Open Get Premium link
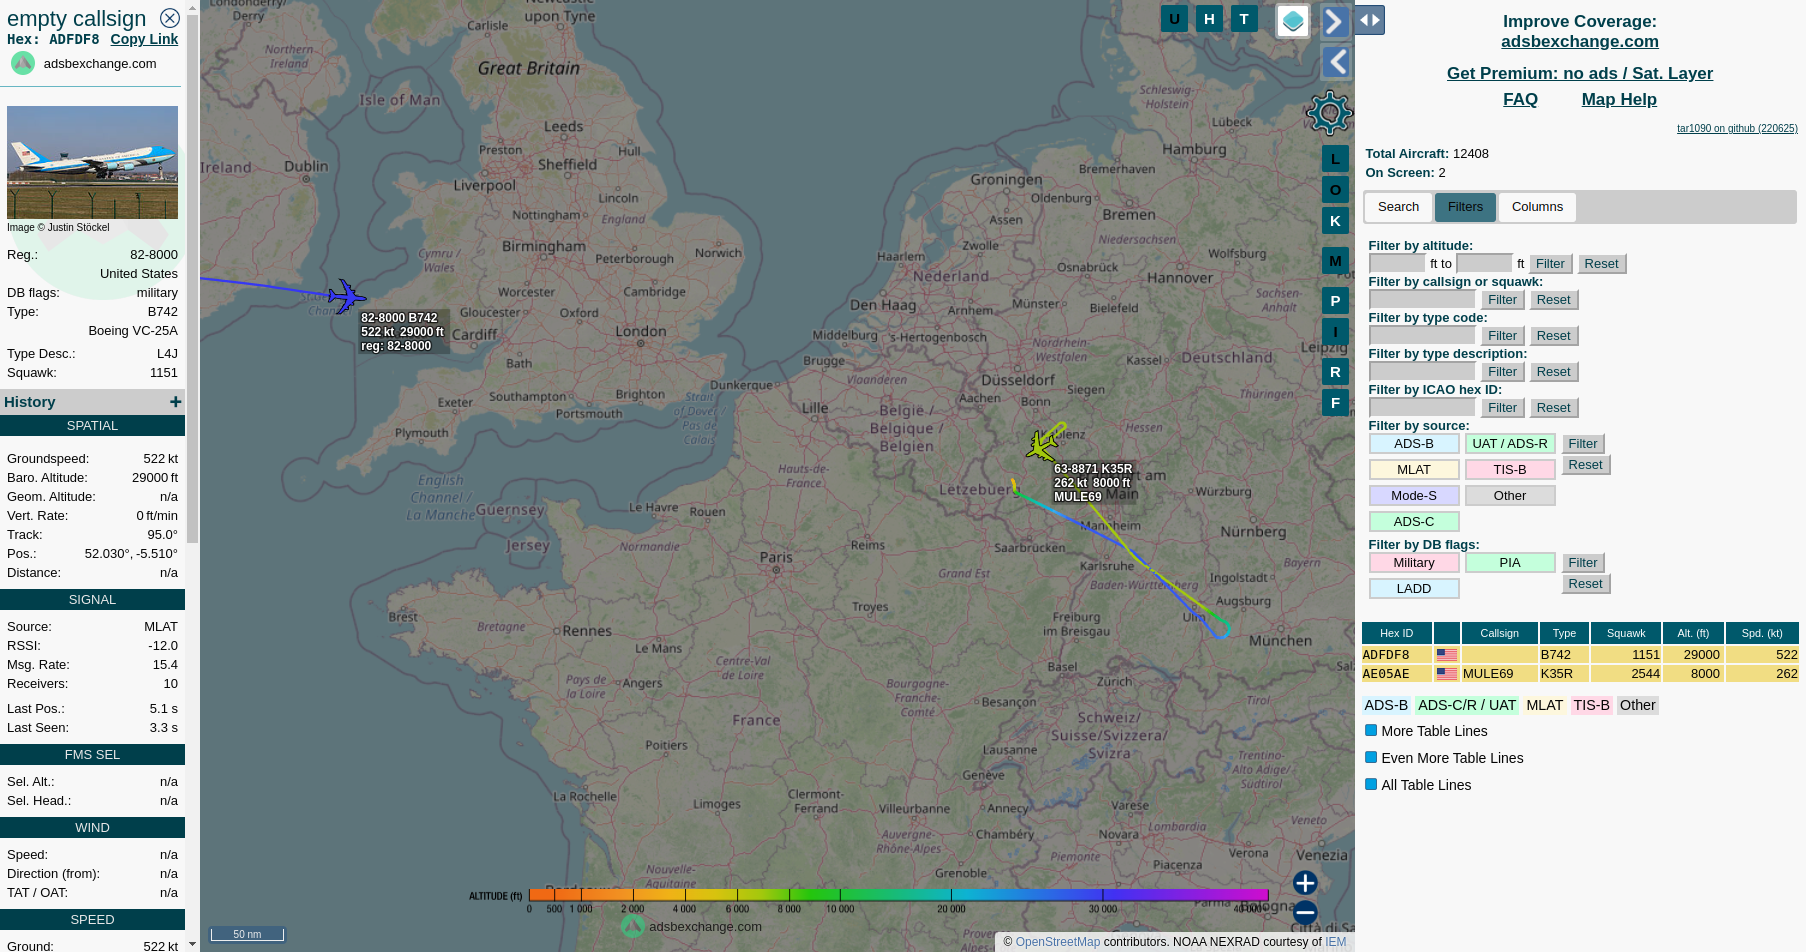This screenshot has width=1806, height=952. 1579,73
